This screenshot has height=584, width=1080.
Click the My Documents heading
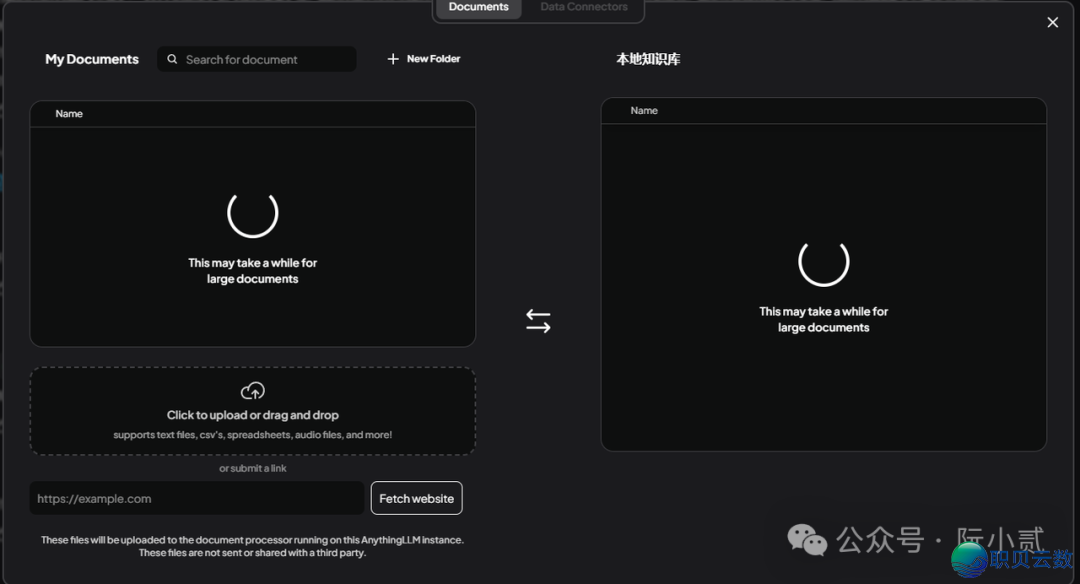92,59
